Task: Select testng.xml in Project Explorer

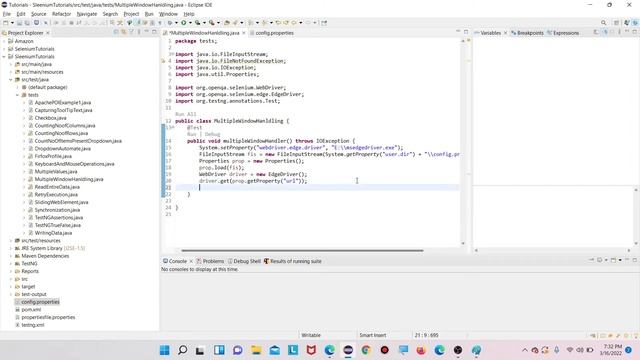Action: pos(33,325)
